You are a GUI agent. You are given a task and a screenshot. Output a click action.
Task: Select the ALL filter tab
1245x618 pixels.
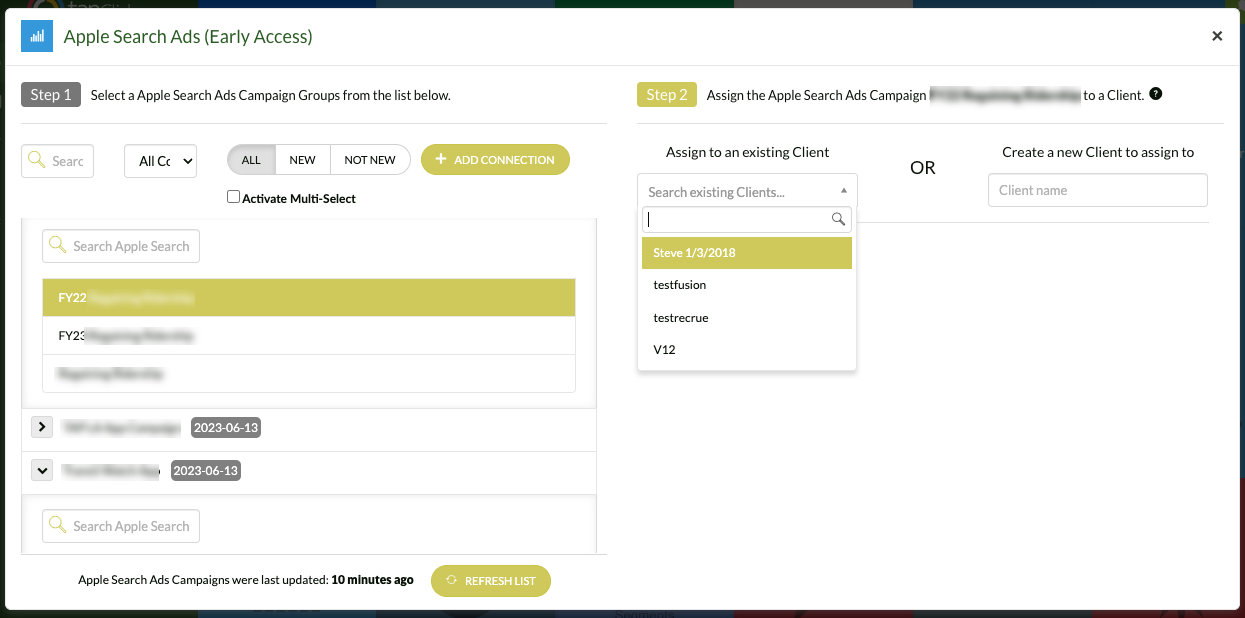pyautogui.click(x=251, y=160)
